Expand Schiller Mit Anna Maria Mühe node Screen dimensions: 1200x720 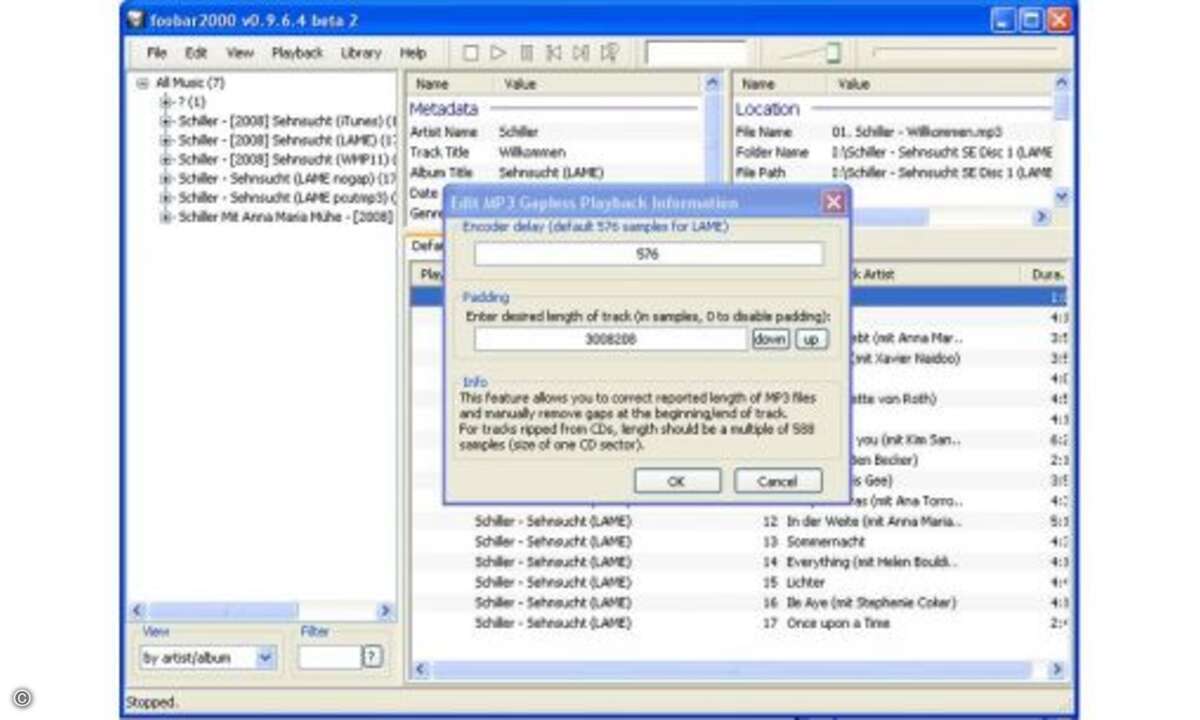tap(165, 216)
